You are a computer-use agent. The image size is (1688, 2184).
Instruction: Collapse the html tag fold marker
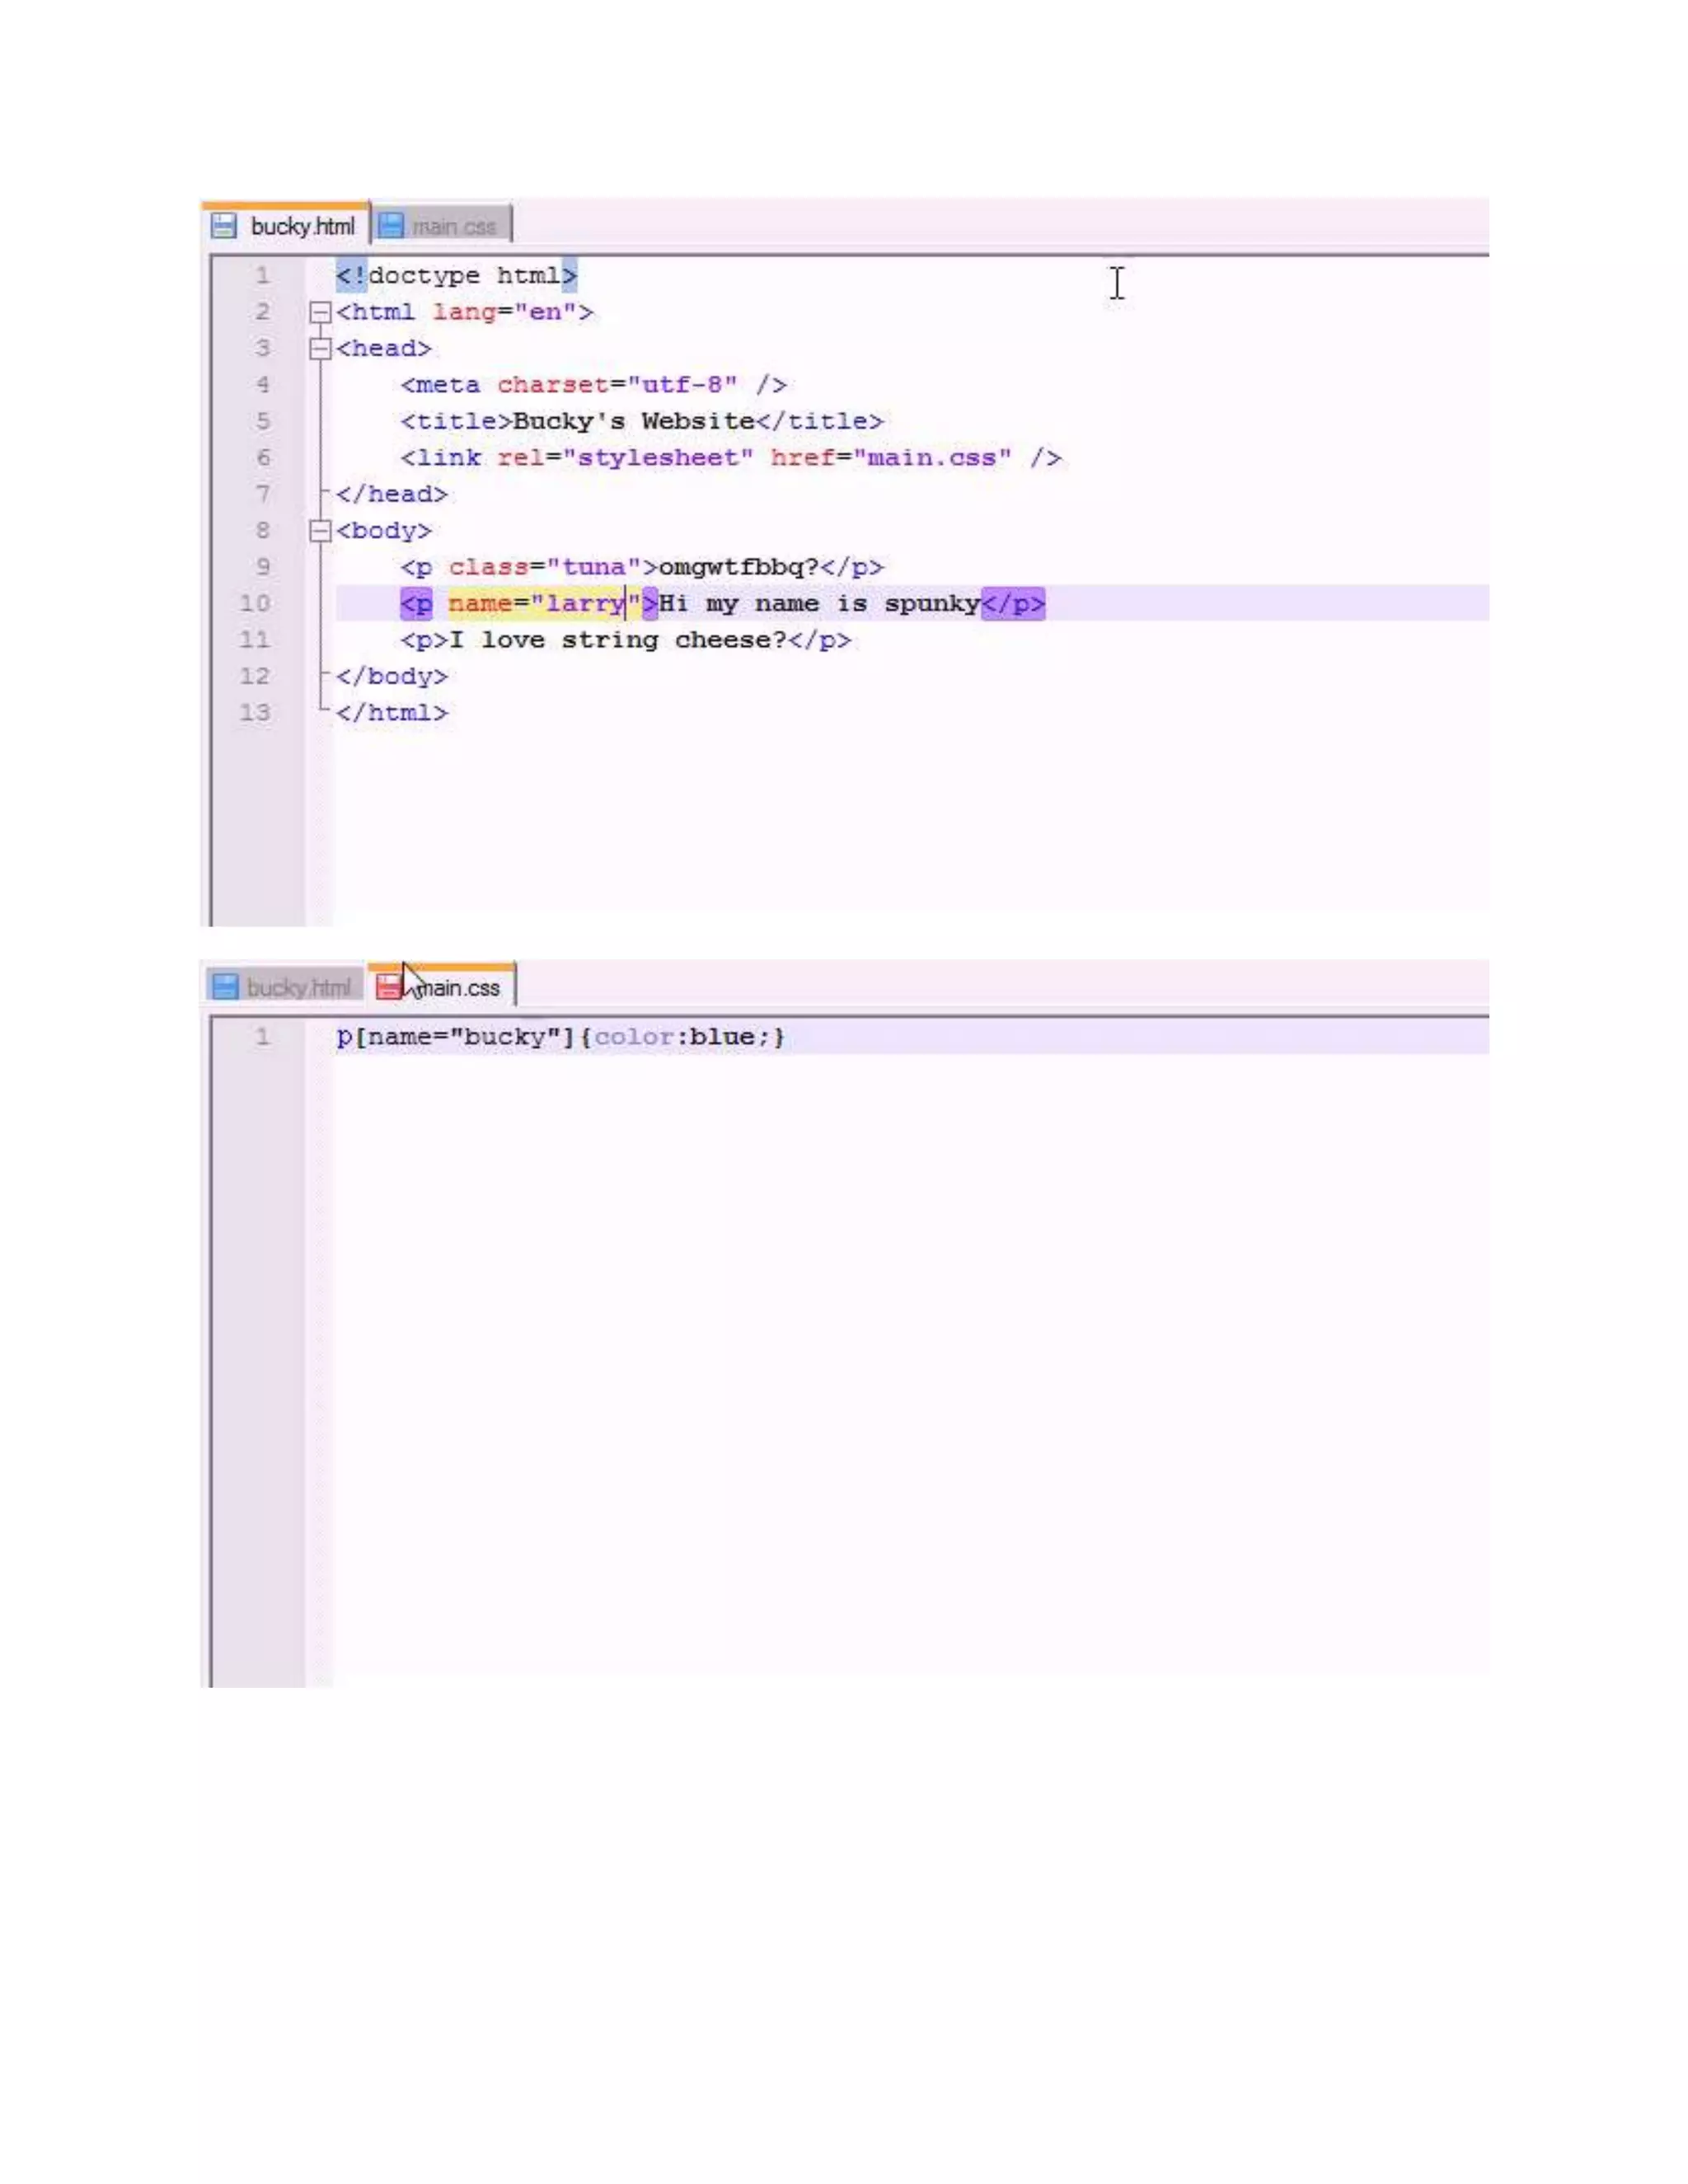pyautogui.click(x=320, y=312)
